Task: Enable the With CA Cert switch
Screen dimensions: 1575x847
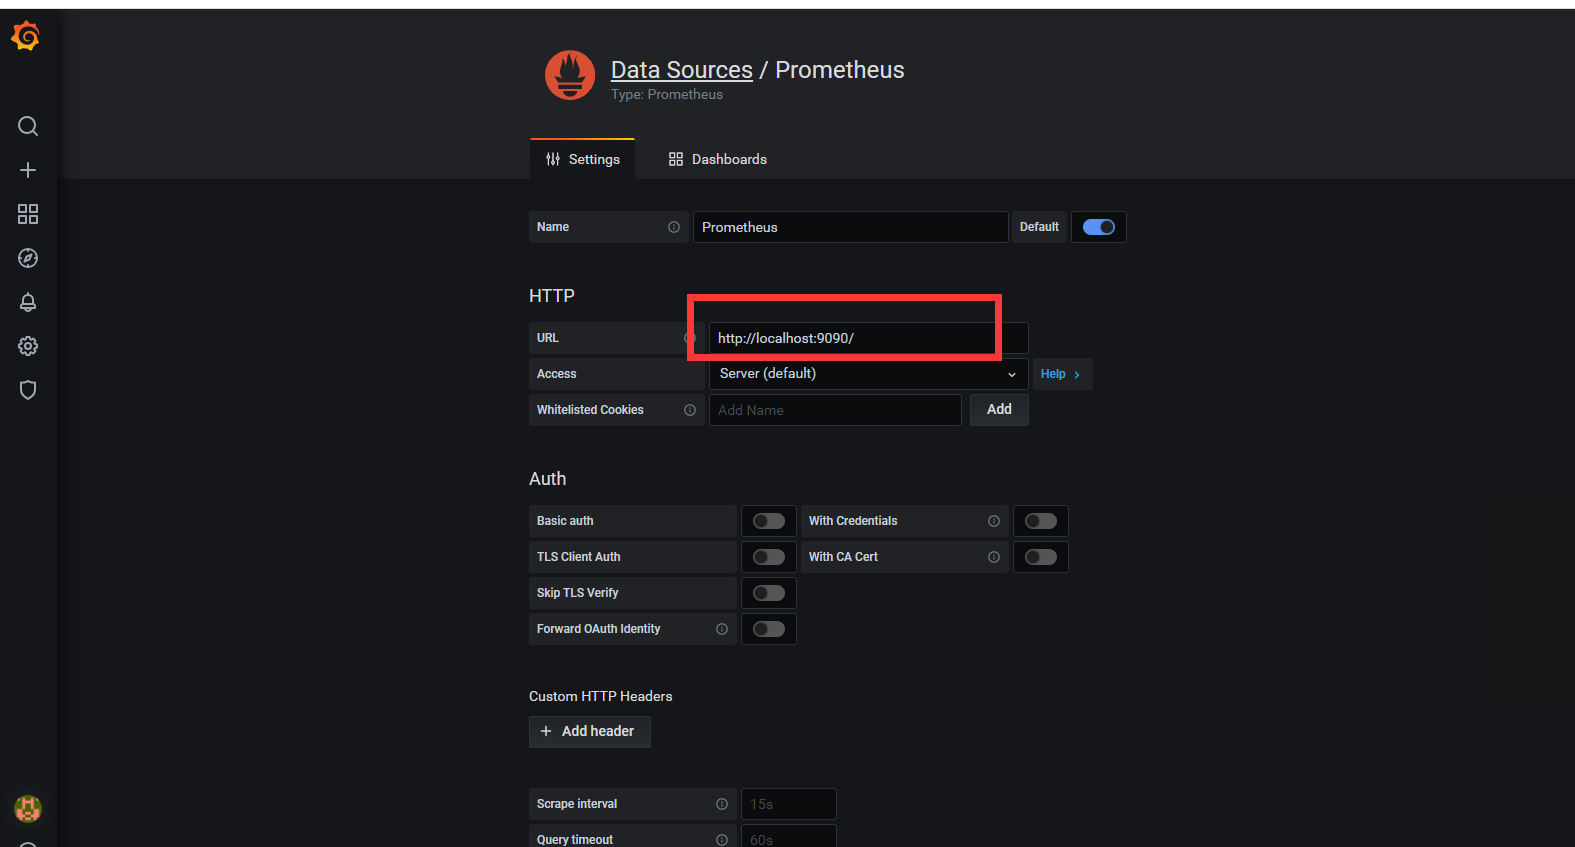Action: click(x=1041, y=557)
